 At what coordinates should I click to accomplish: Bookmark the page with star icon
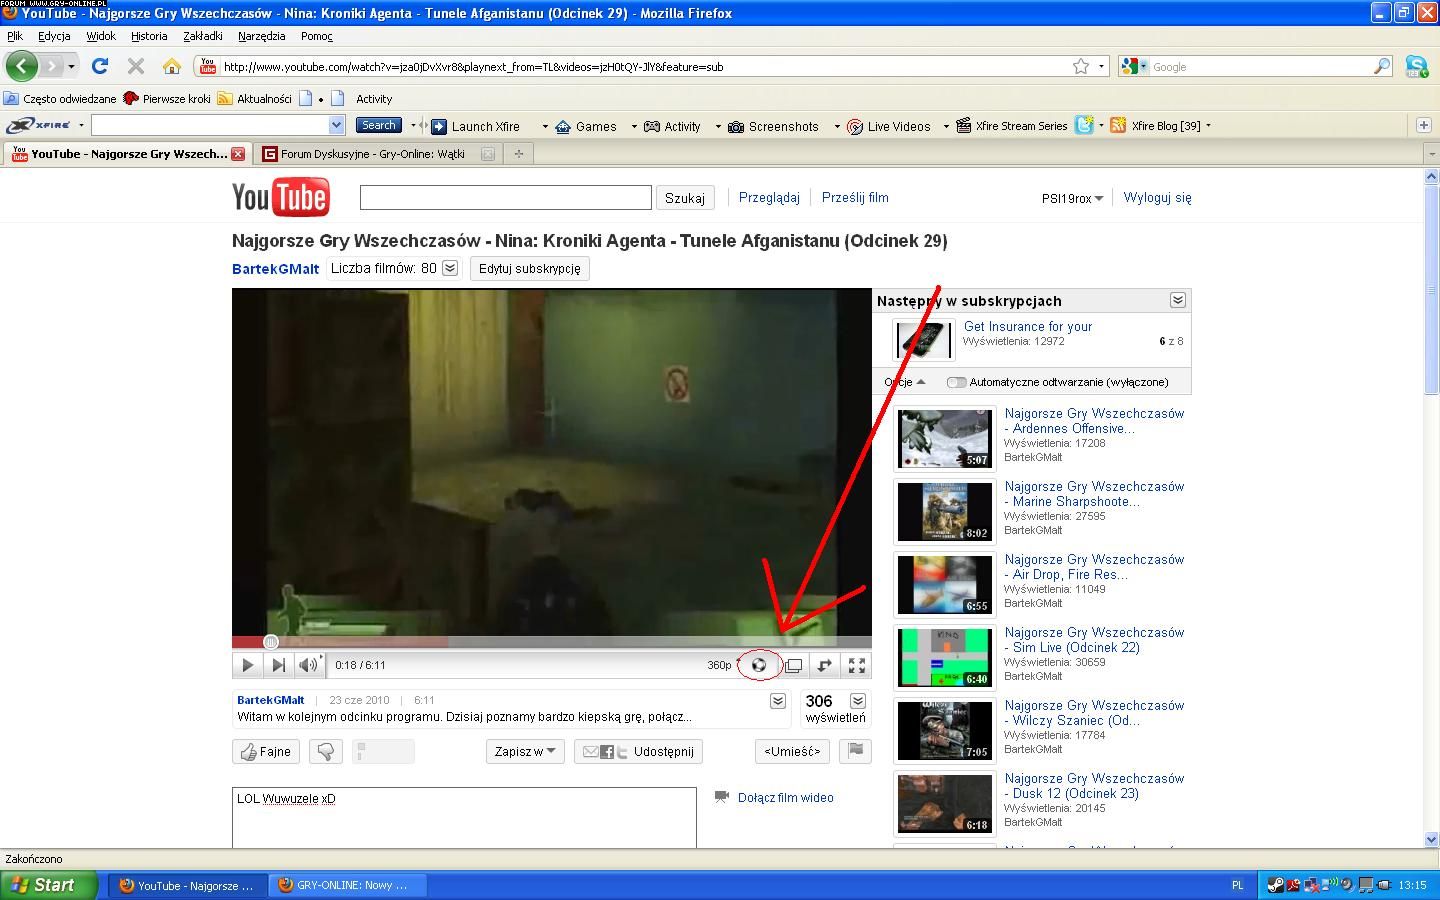click(1081, 67)
